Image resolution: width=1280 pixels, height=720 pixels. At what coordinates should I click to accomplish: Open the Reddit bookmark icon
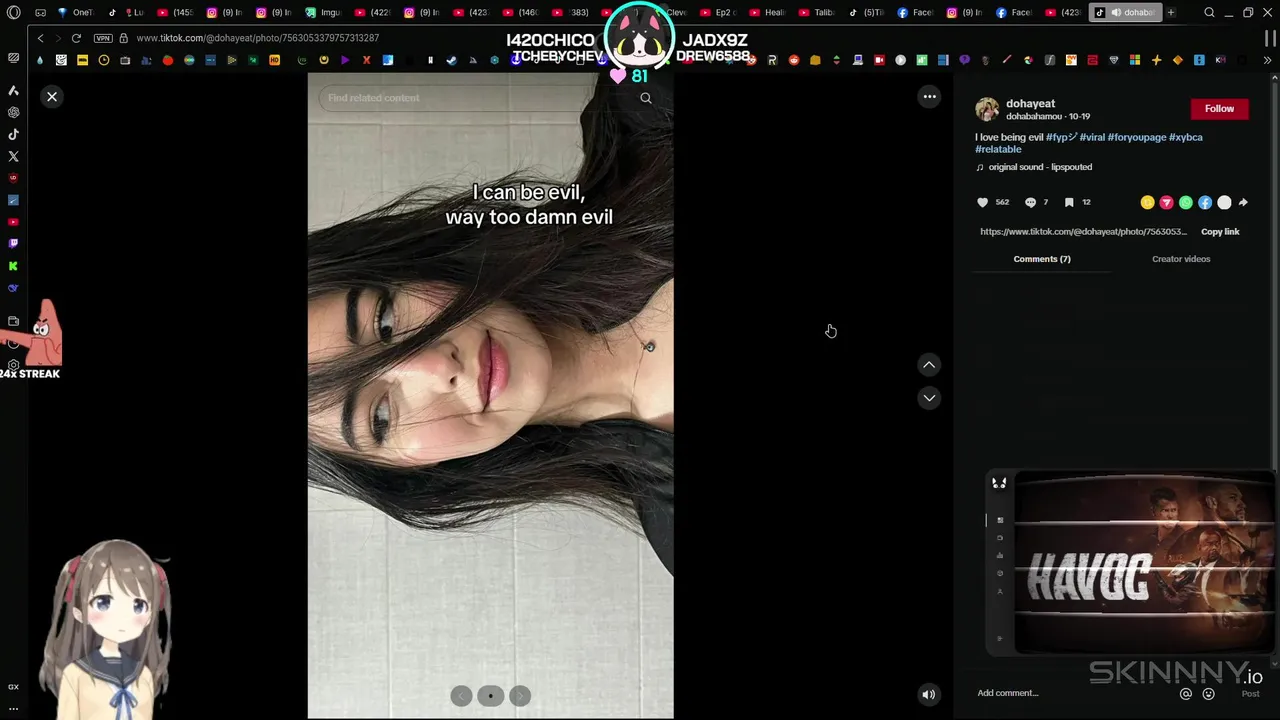794,61
